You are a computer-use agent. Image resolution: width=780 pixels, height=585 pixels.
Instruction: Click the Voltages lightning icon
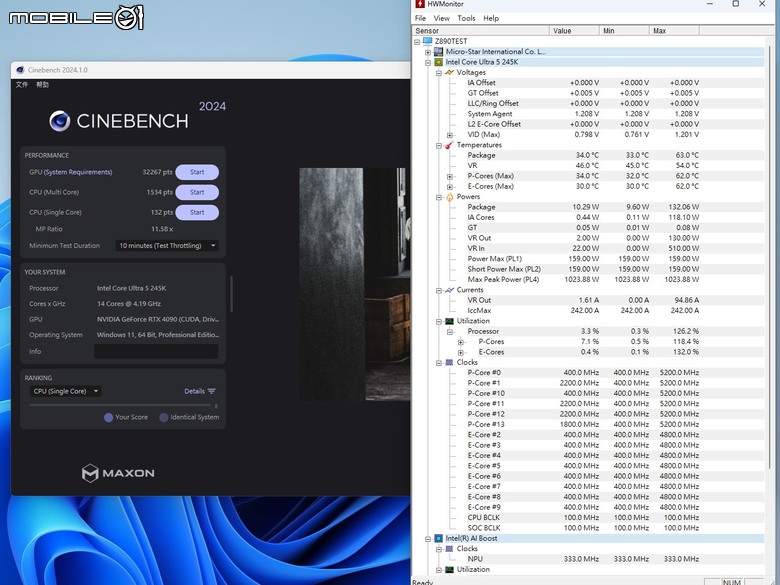(x=449, y=73)
